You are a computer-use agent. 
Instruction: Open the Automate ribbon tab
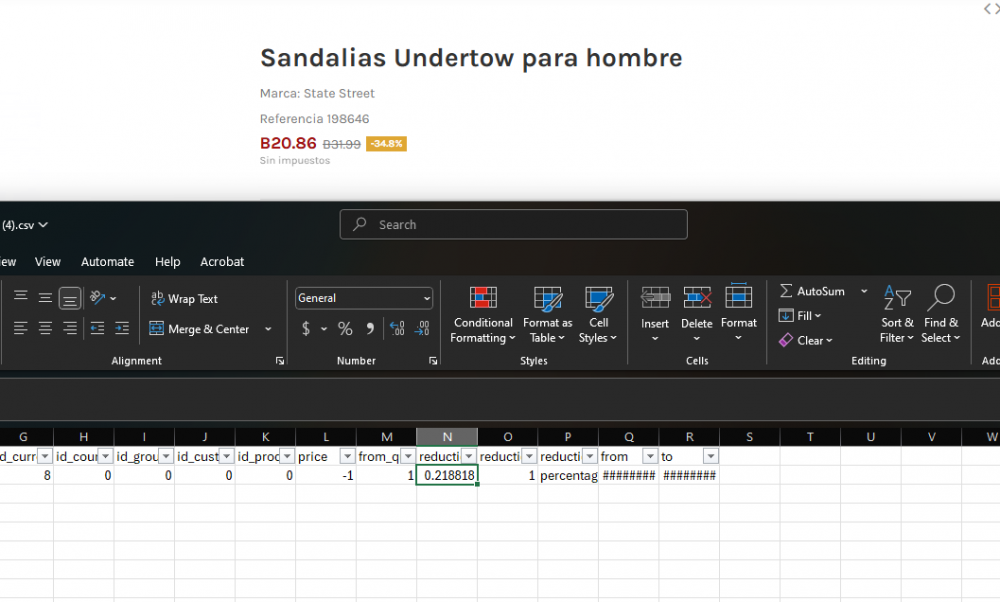[107, 261]
